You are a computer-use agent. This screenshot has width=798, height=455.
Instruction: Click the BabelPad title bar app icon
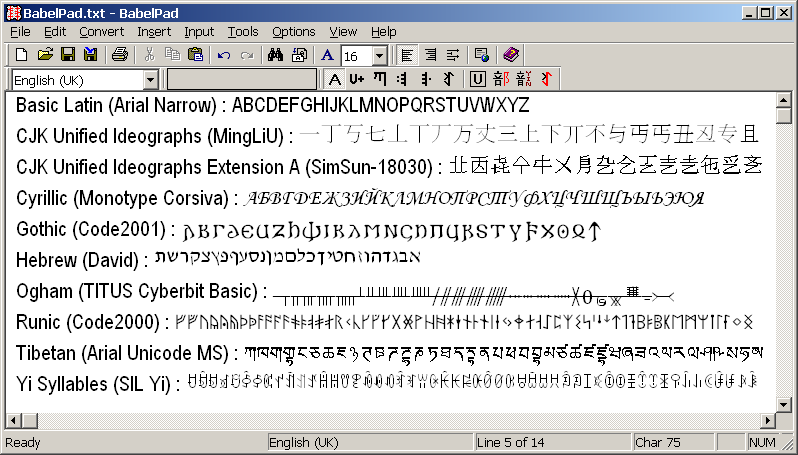pyautogui.click(x=14, y=13)
